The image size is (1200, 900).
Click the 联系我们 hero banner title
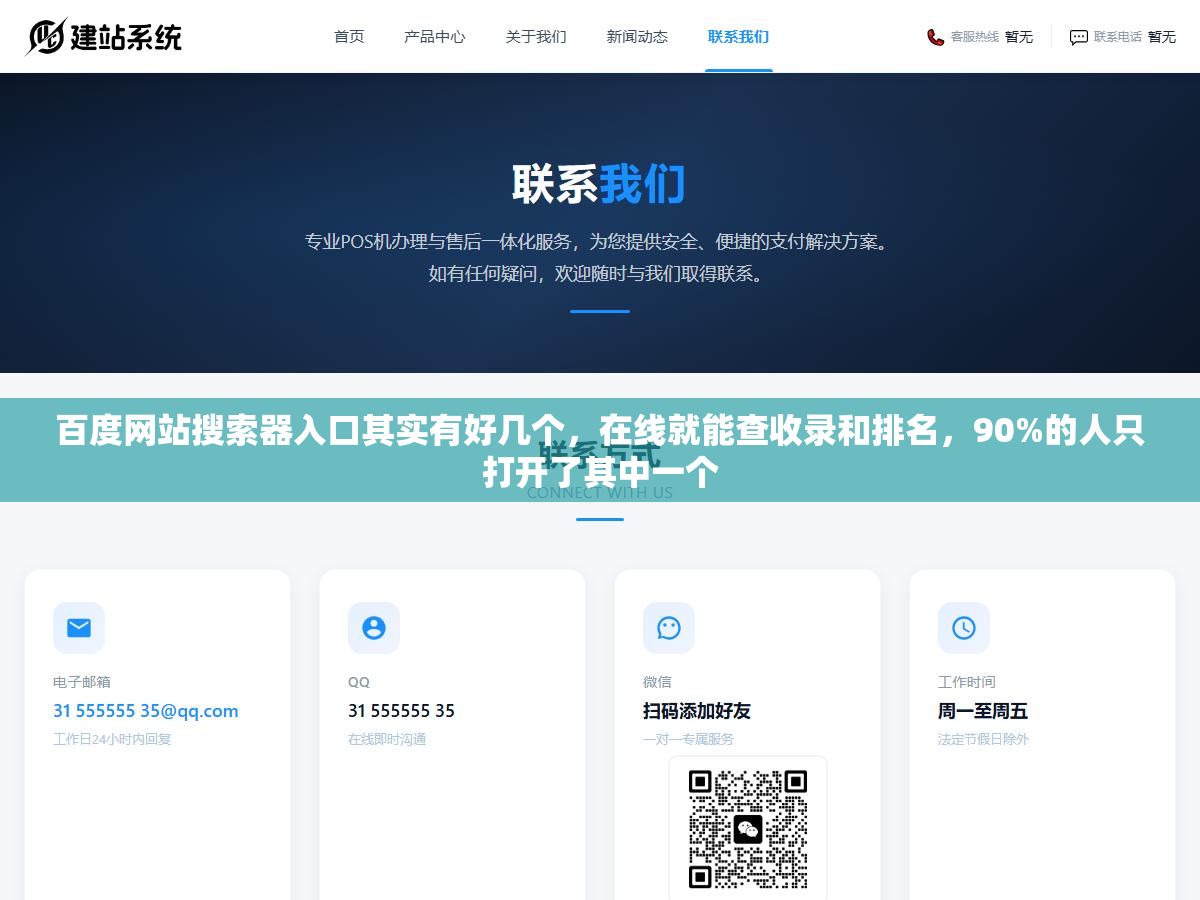(599, 185)
